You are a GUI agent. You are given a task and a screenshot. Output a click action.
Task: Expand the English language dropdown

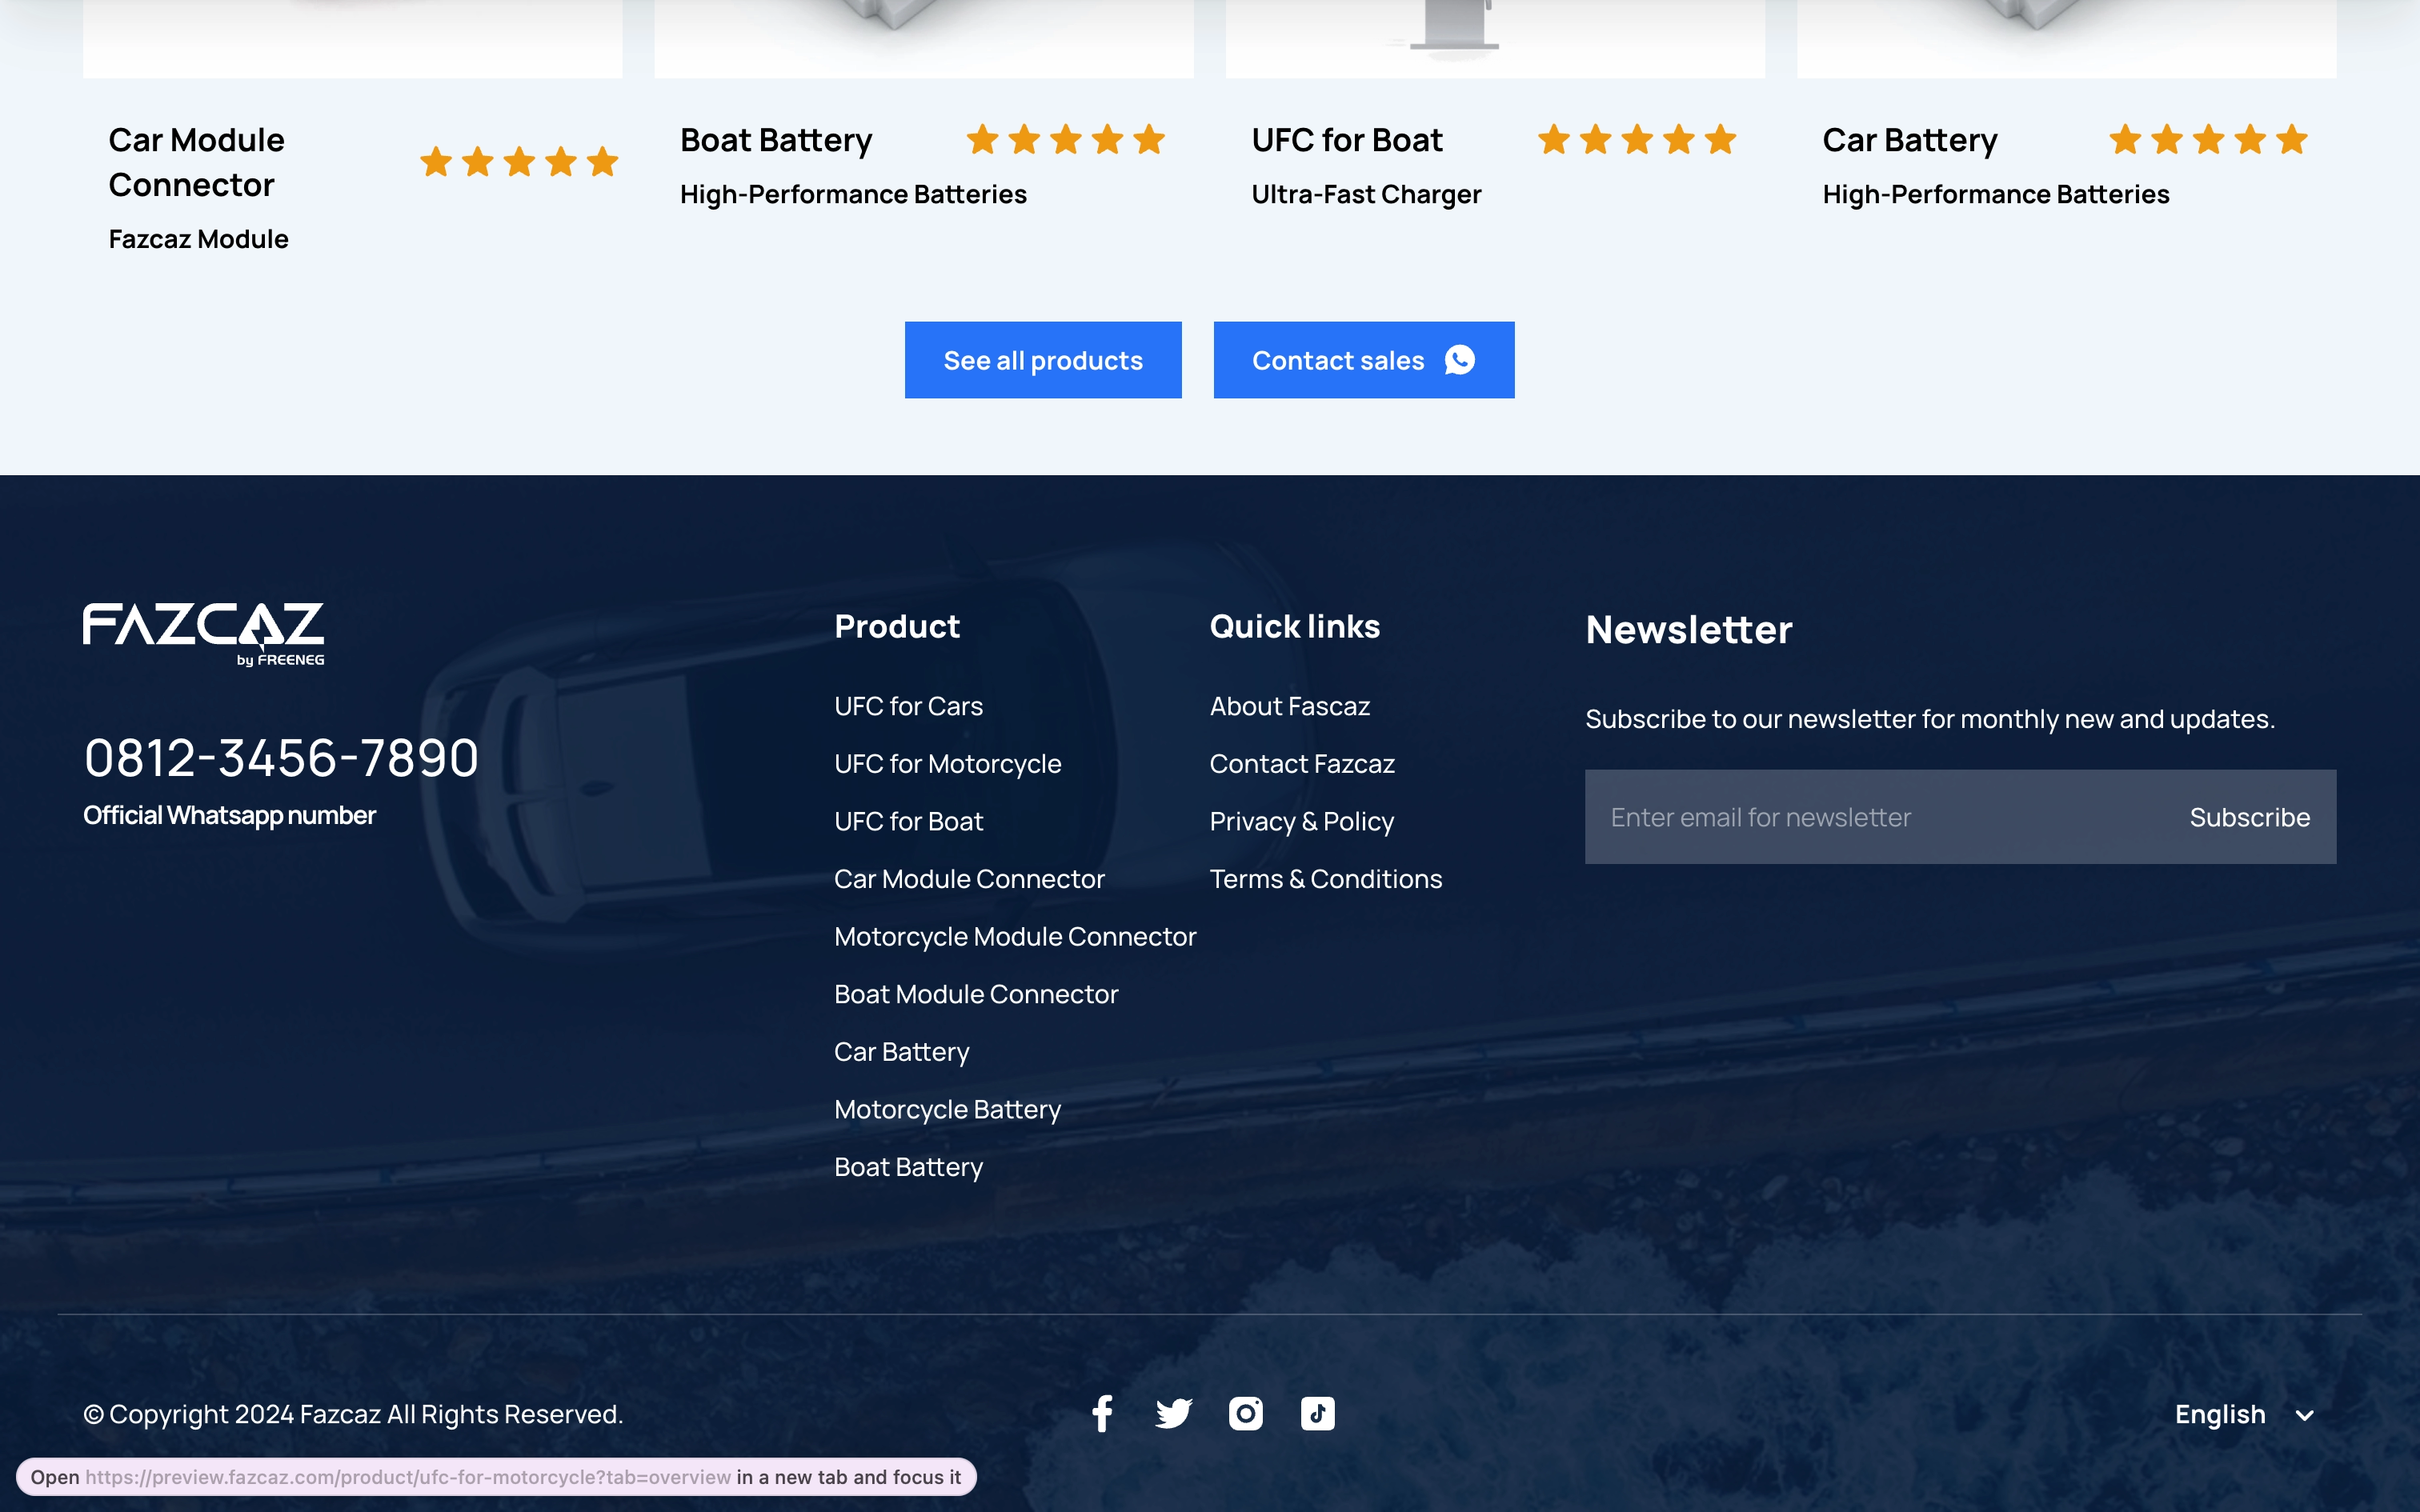click(x=2245, y=1414)
